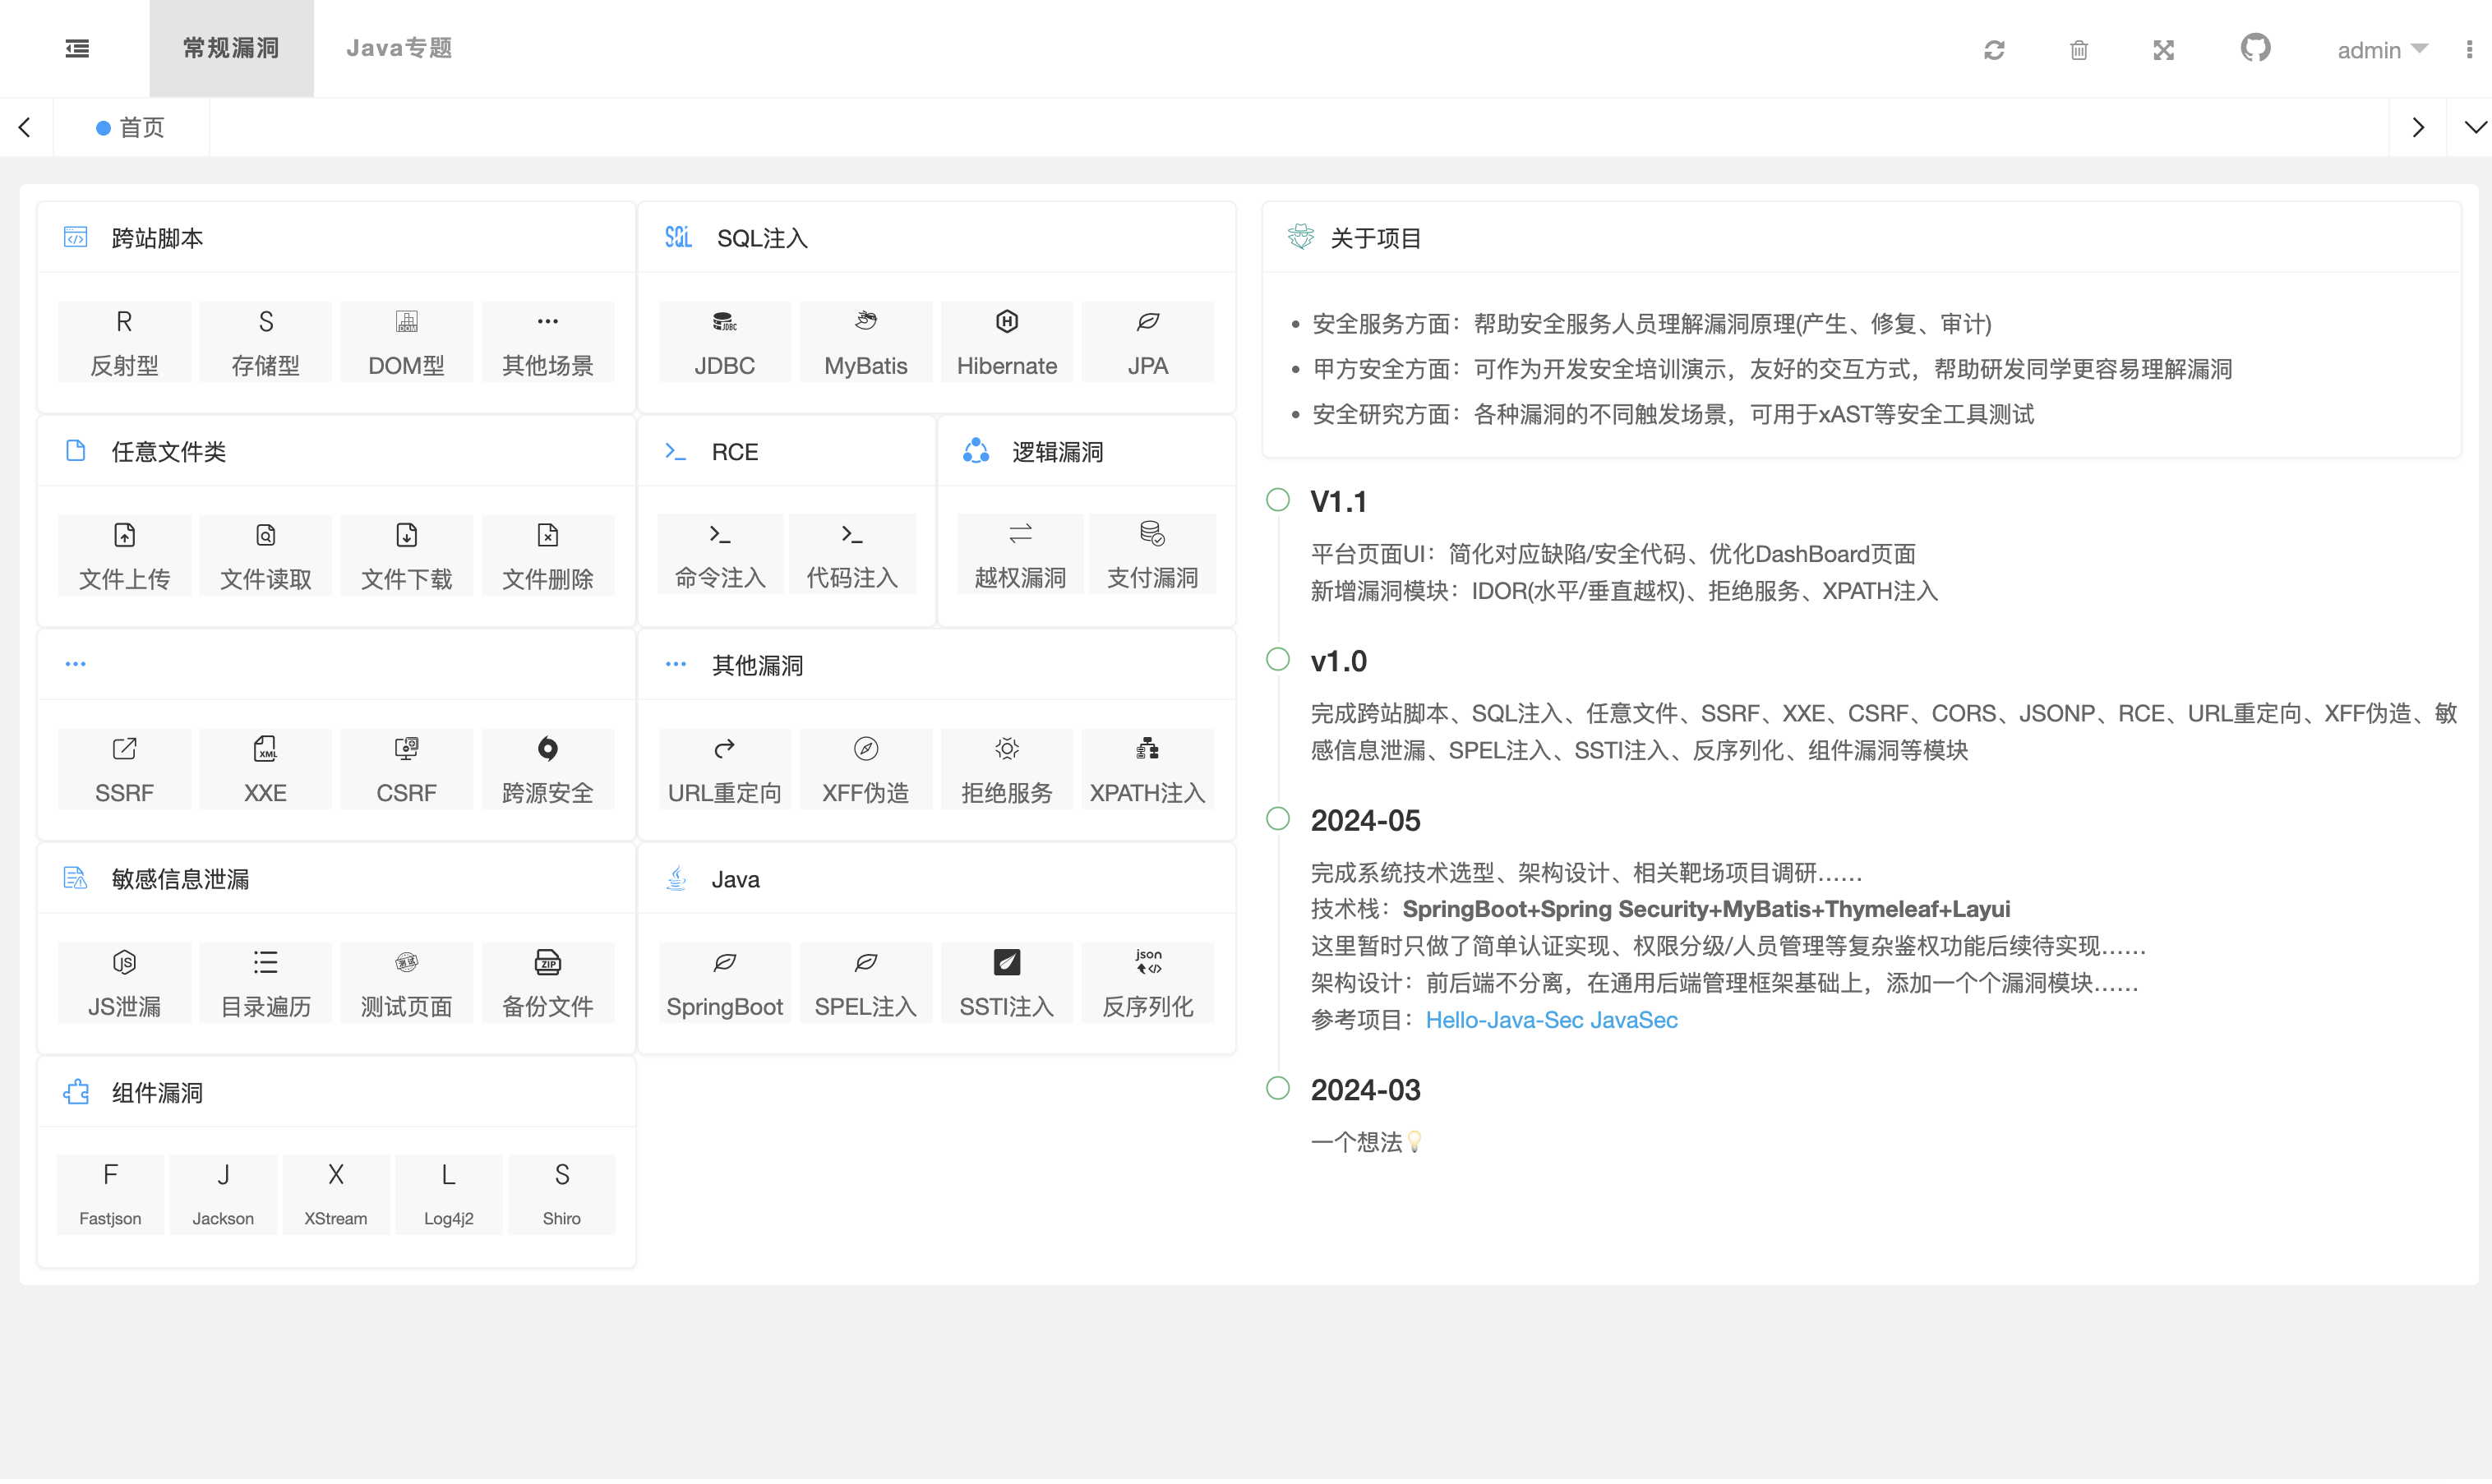Open the SSRF vulnerability module
The height and width of the screenshot is (1484, 2492).
point(124,768)
